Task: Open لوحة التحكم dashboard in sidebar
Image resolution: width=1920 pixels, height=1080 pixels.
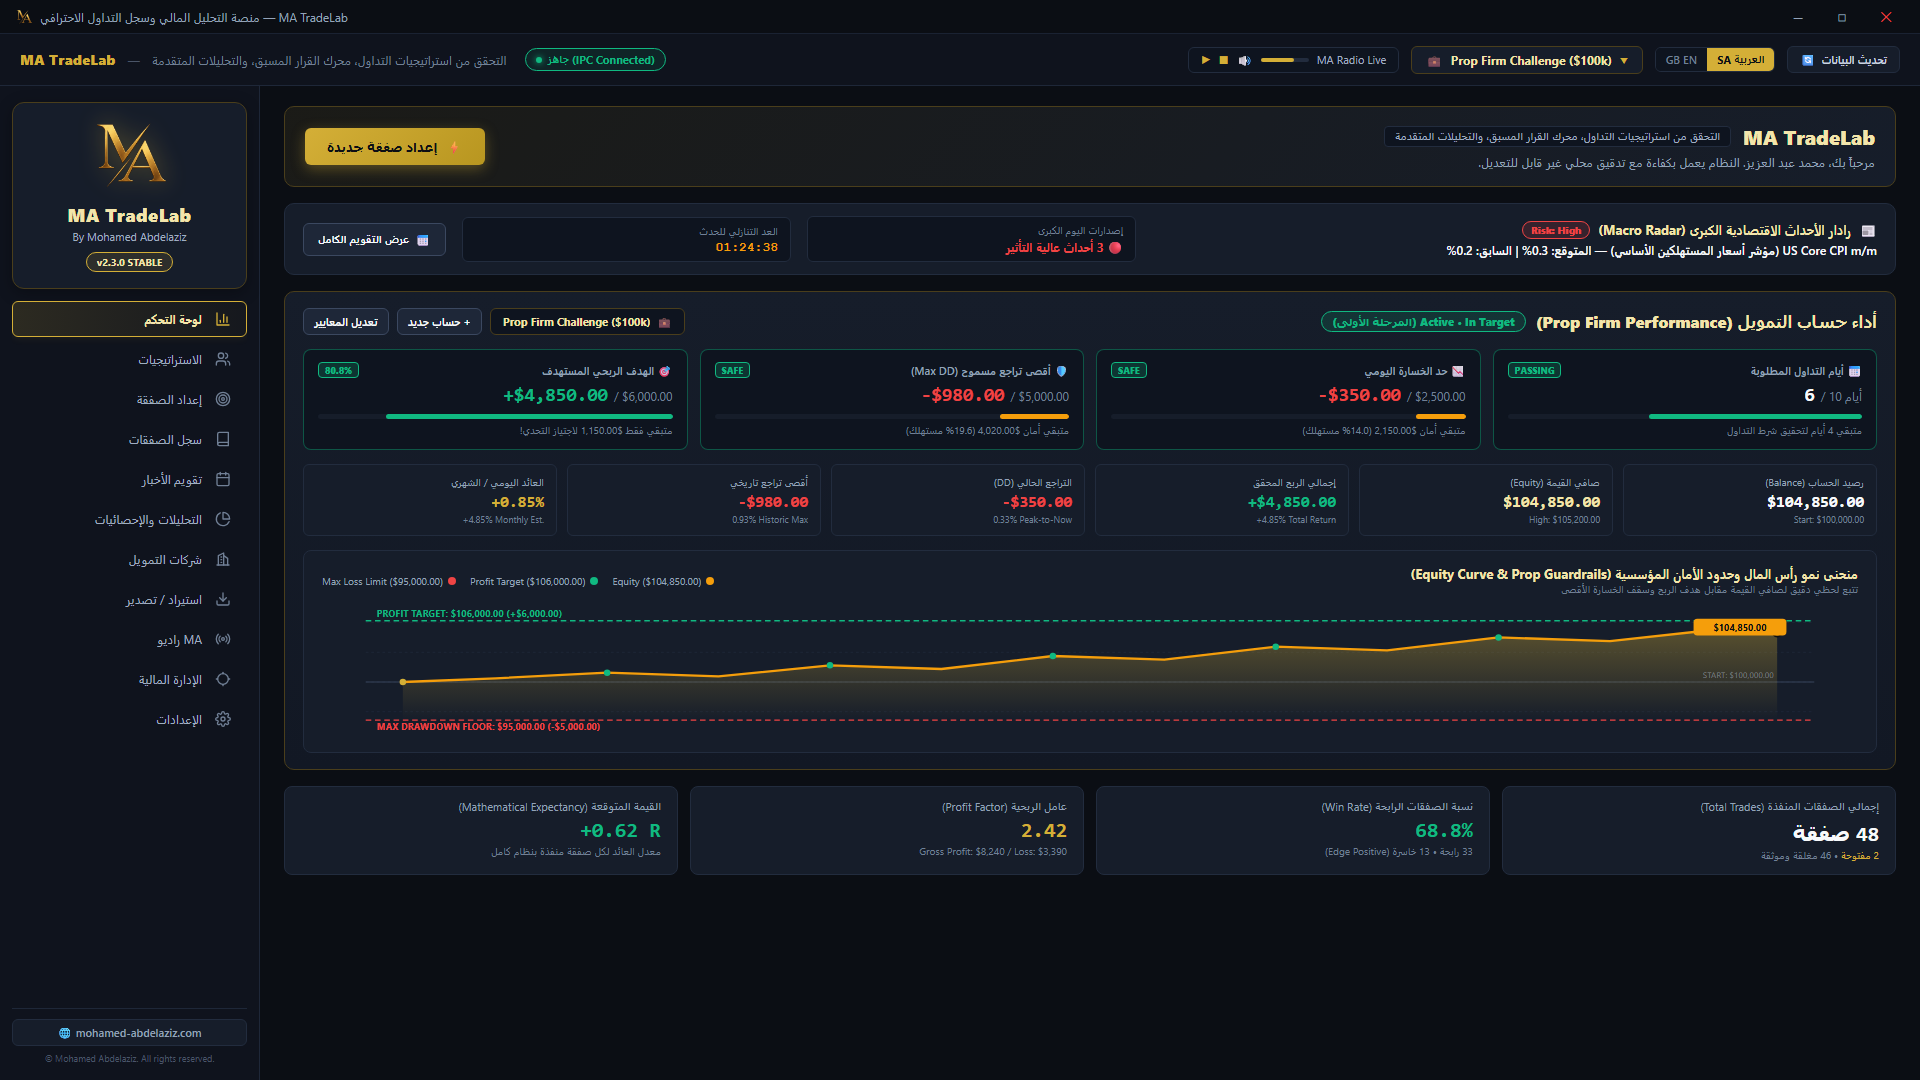Action: click(129, 320)
